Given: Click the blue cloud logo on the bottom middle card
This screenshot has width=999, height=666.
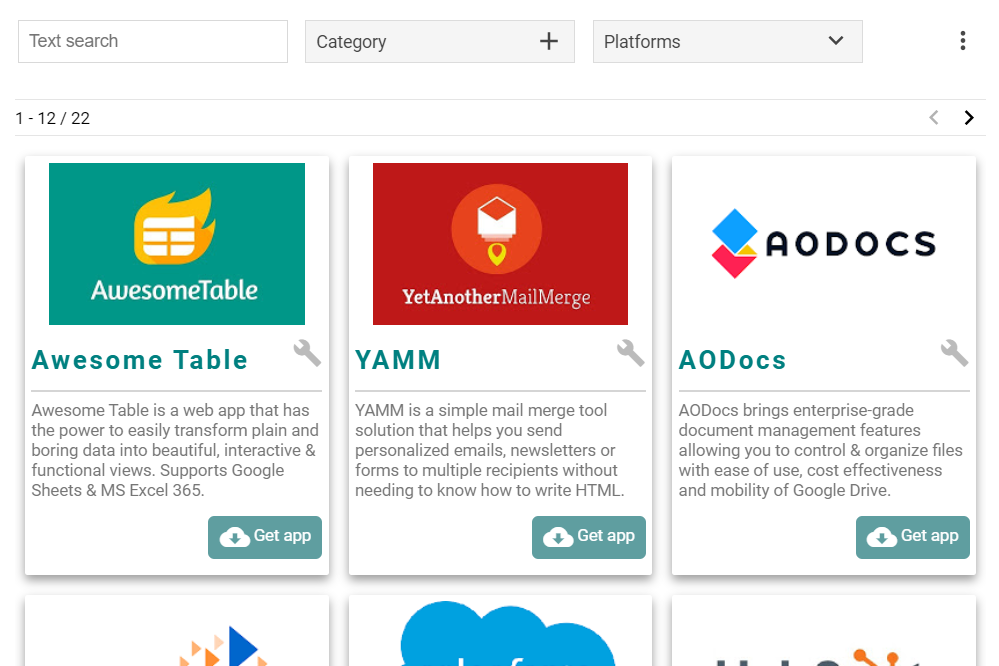Looking at the screenshot, I should pyautogui.click(x=508, y=634).
